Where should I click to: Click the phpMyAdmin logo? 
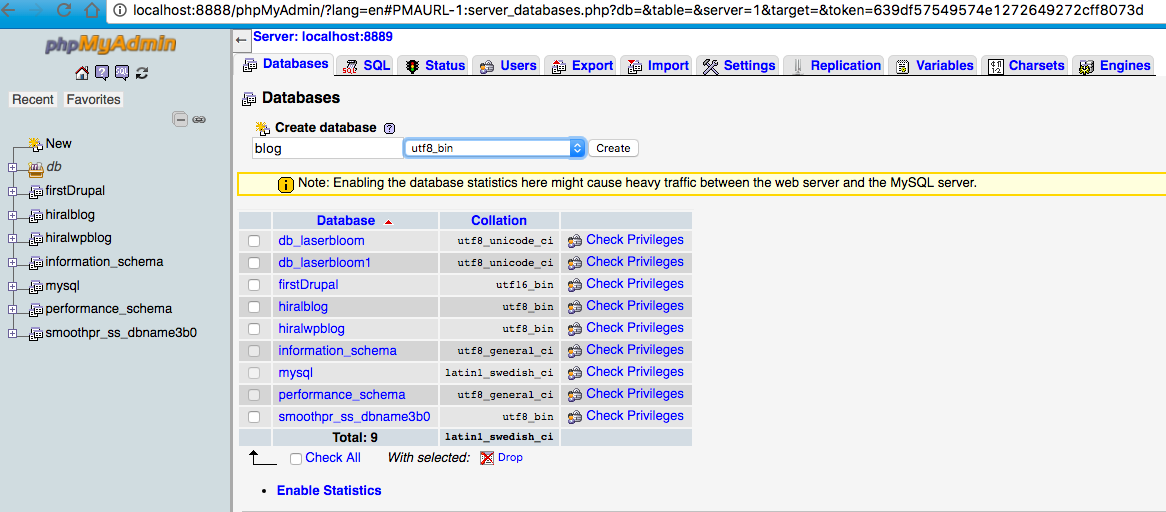pyautogui.click(x=111, y=45)
